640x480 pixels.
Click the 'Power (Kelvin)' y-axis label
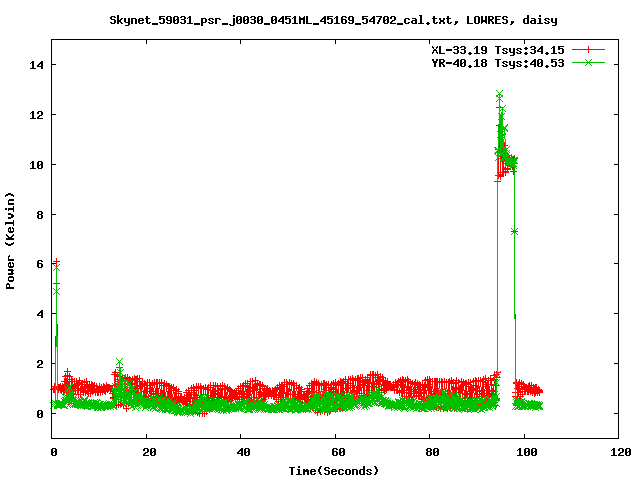(10, 241)
